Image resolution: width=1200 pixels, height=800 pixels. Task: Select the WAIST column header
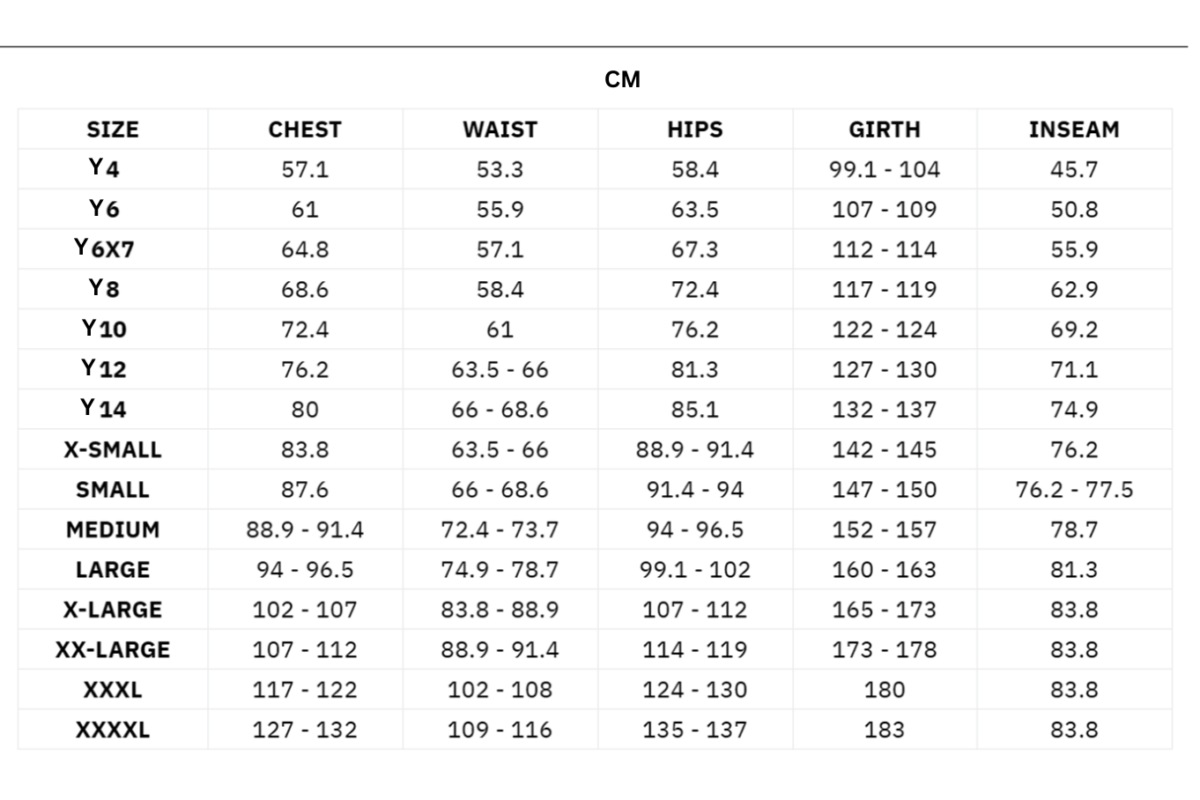pos(500,130)
